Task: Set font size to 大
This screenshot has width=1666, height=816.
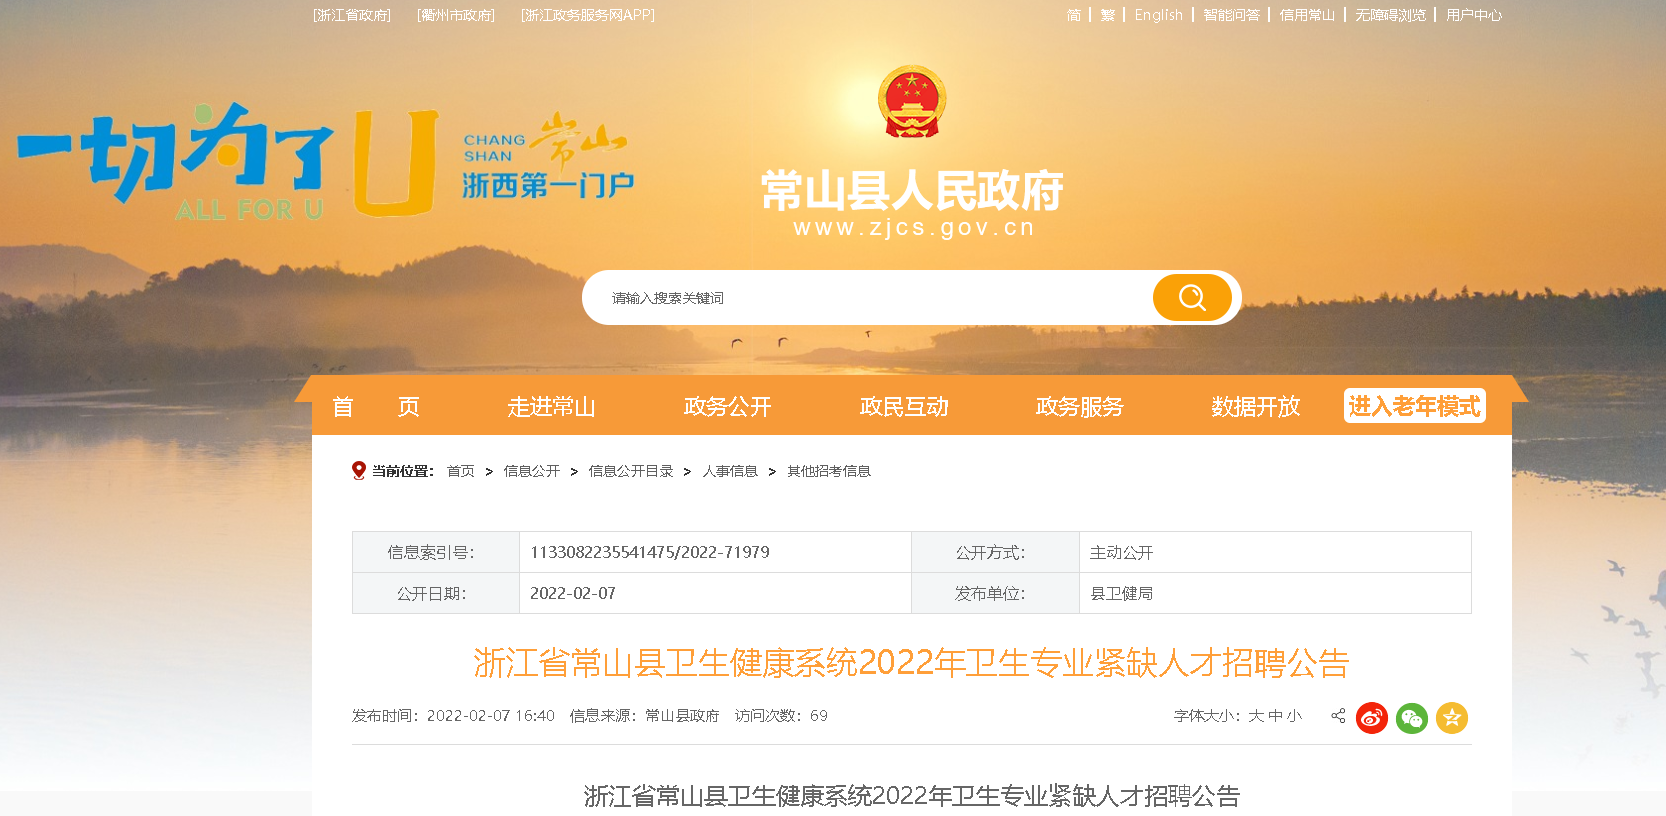Action: click(x=1256, y=716)
